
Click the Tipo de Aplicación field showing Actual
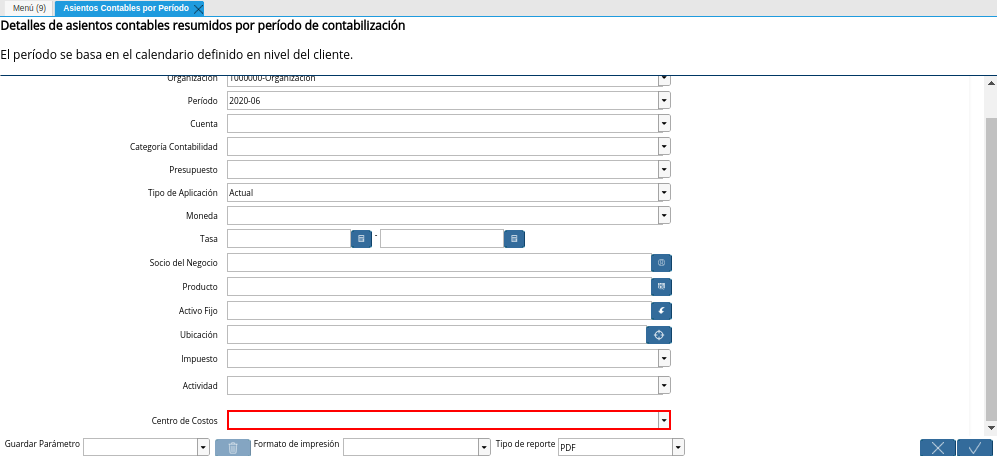tap(443, 192)
